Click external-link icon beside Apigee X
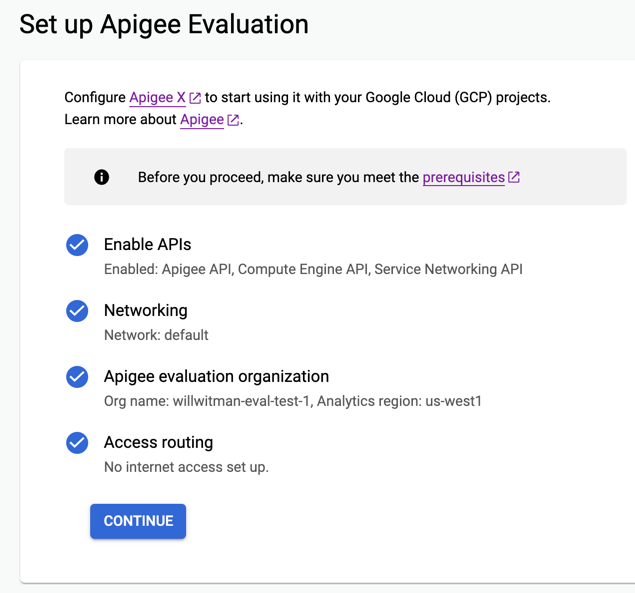This screenshot has height=593, width=635. (196, 98)
